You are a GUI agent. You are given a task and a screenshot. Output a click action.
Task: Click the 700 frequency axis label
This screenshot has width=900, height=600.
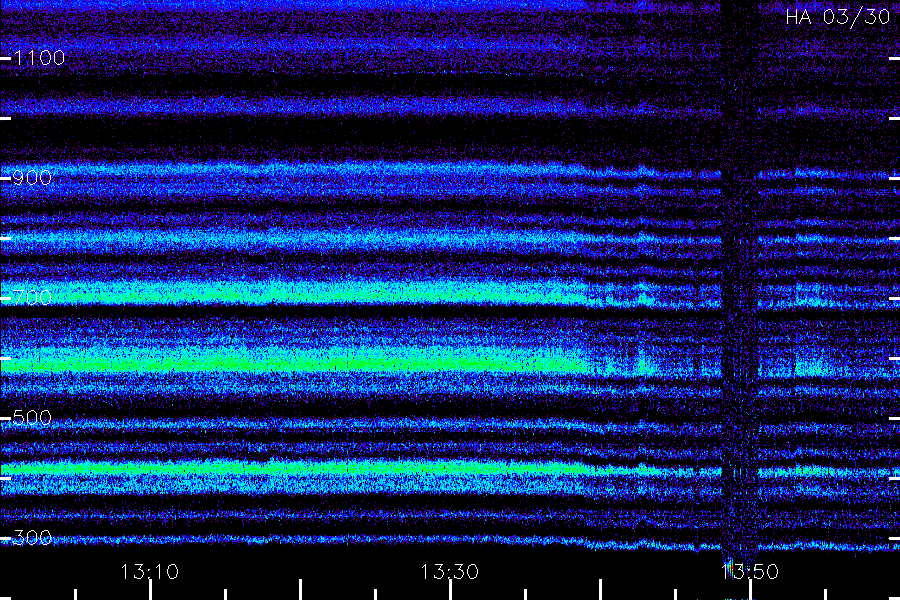32,297
